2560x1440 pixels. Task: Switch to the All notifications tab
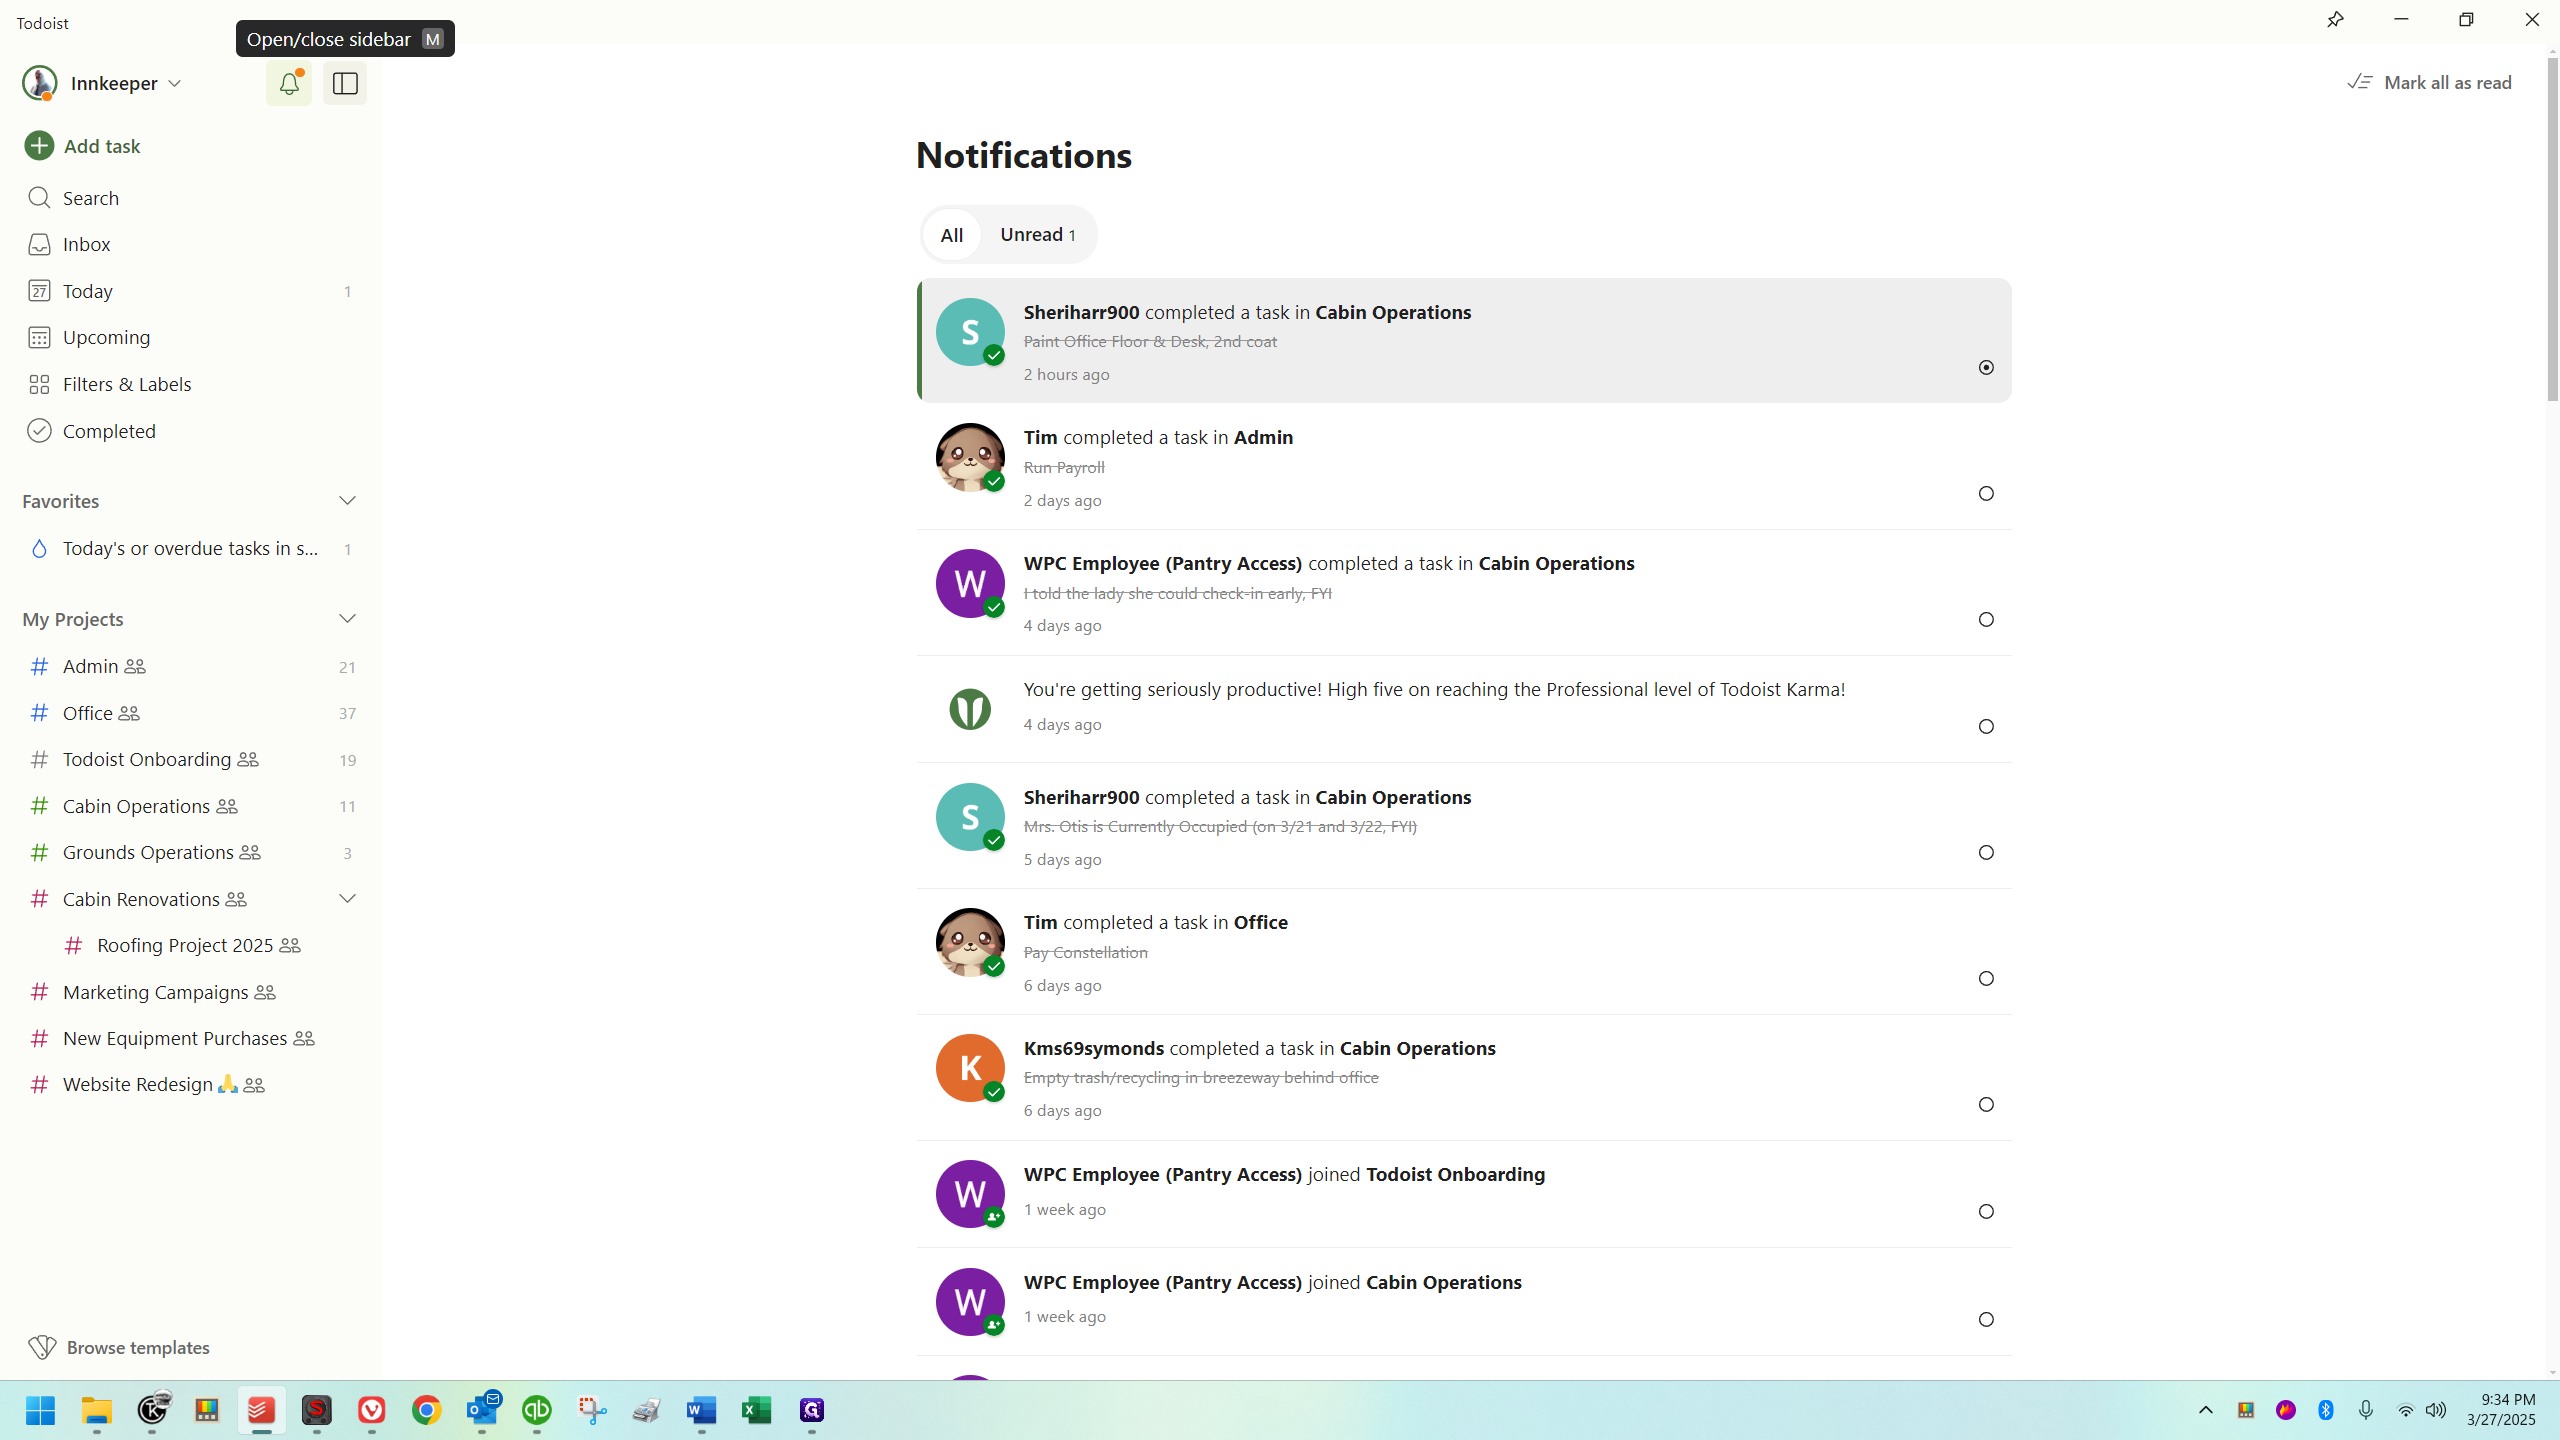click(x=951, y=235)
